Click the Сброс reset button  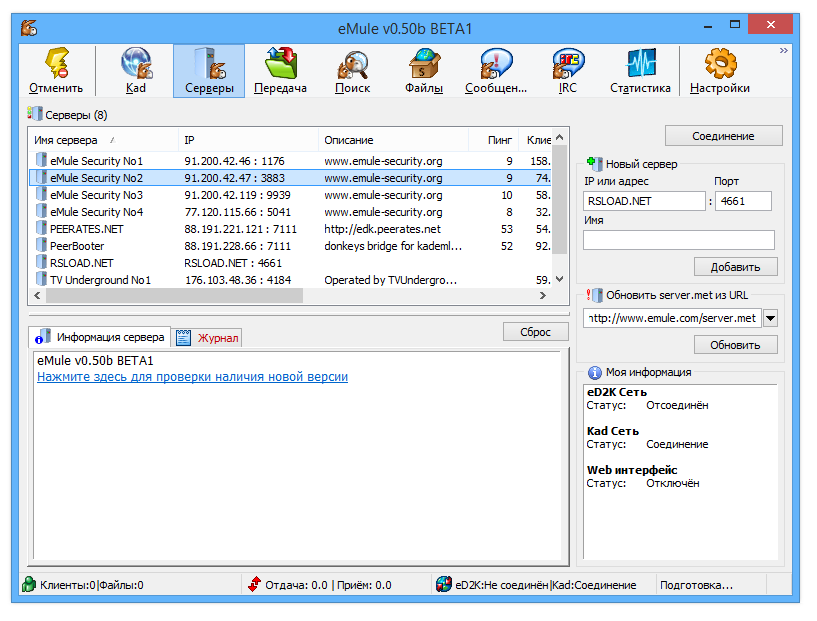(536, 332)
